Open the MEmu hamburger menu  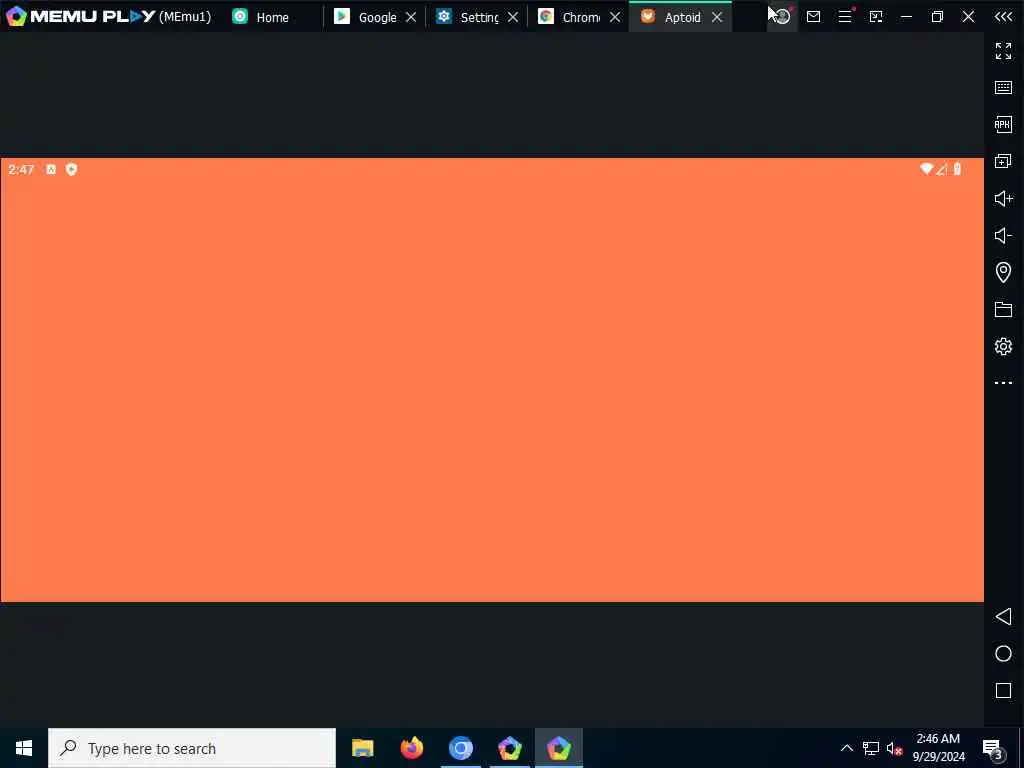pos(845,16)
